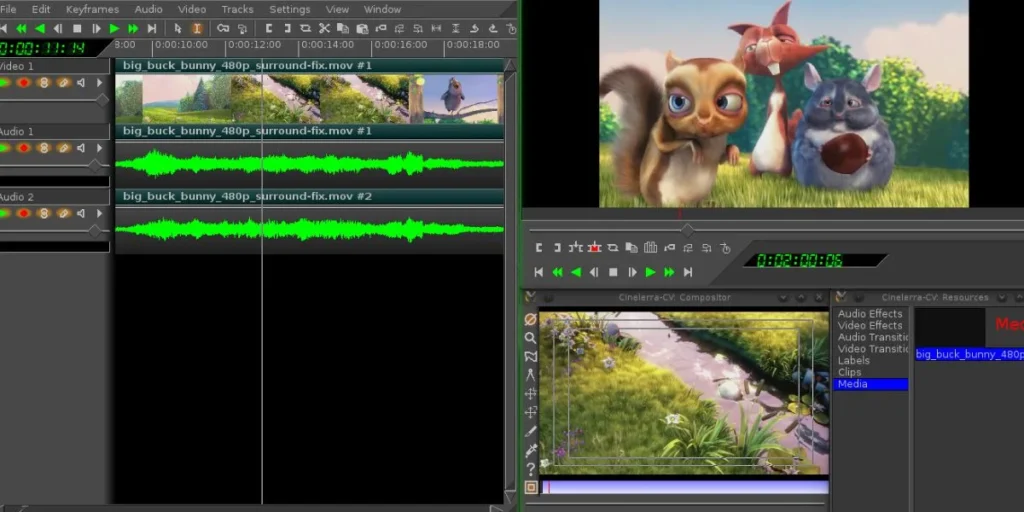Select the adjust projector tool in Compositor
Viewport: 1024px width, 512px height.
coord(530,412)
